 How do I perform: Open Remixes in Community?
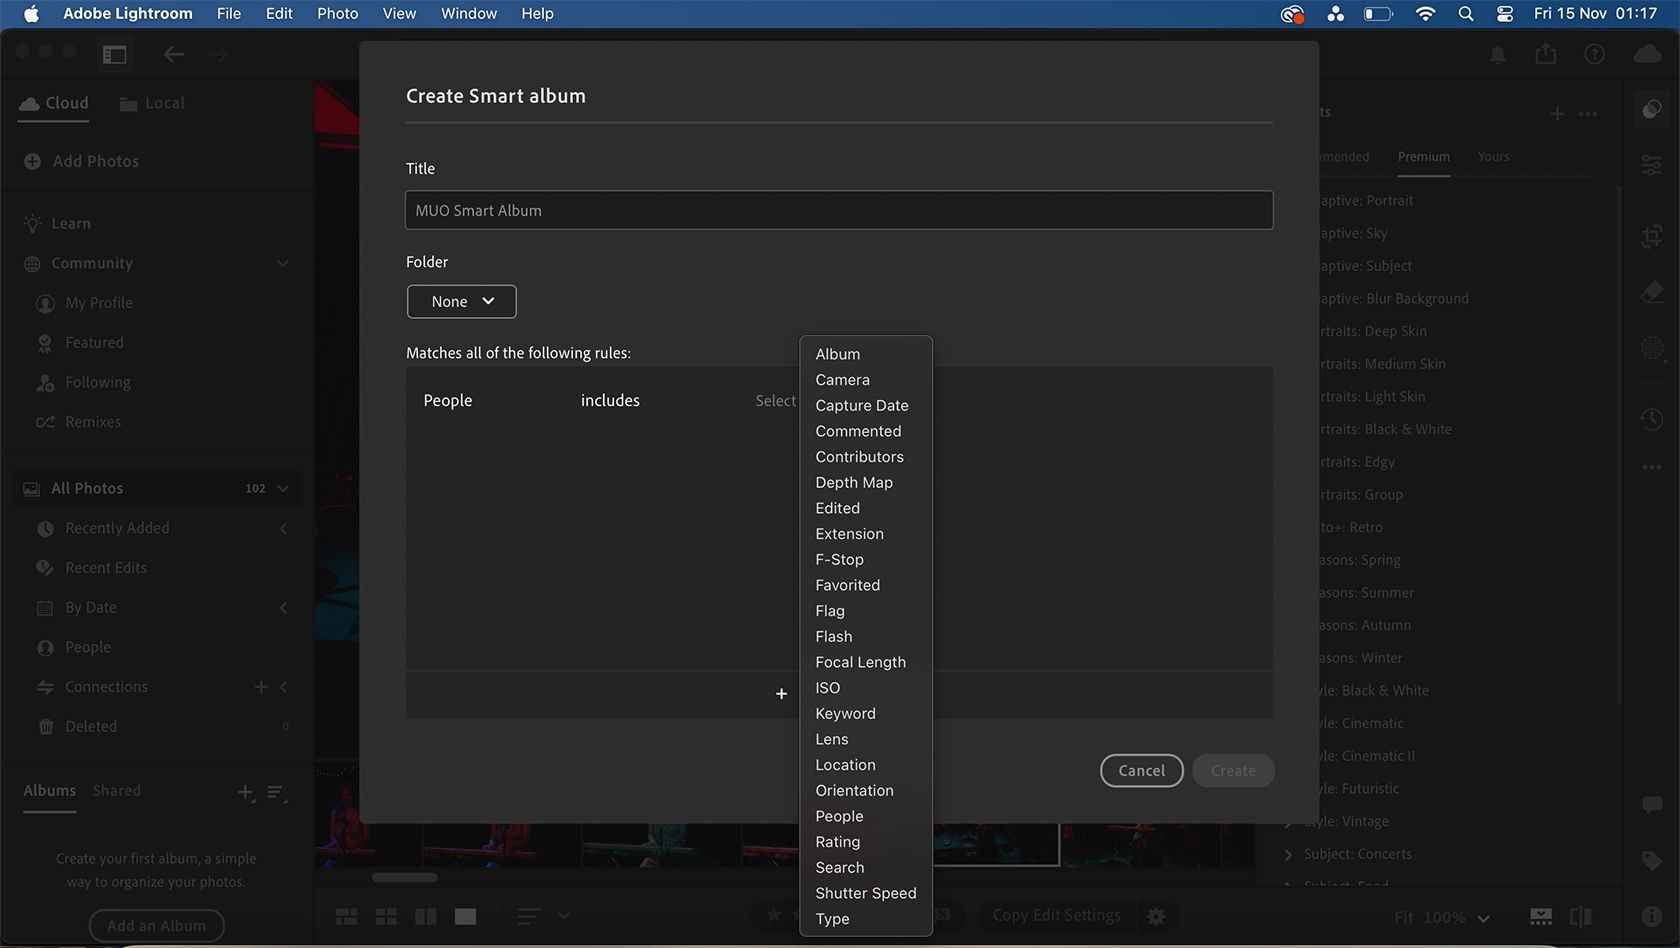pyautogui.click(x=78, y=422)
